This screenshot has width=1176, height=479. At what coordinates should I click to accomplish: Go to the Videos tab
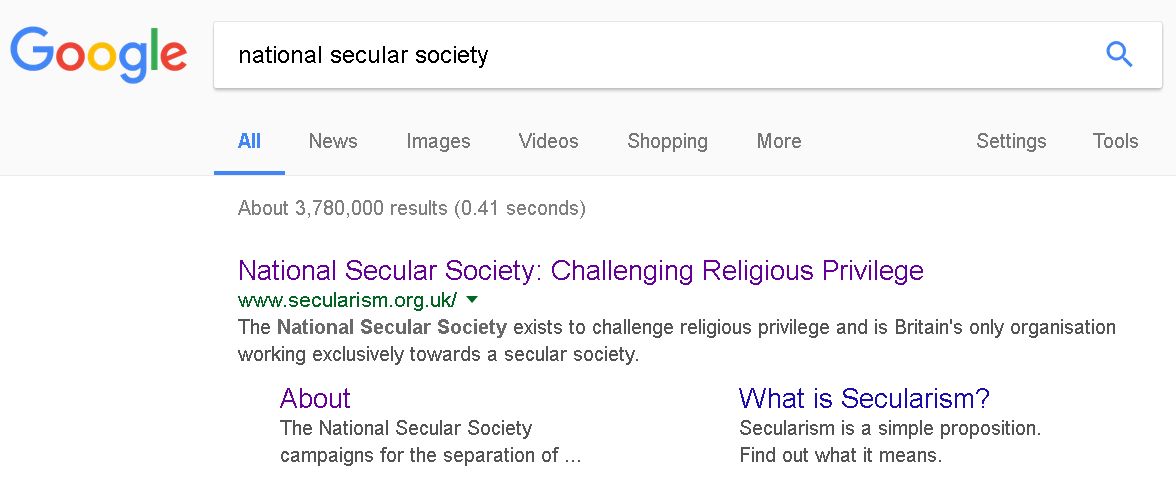(x=548, y=141)
